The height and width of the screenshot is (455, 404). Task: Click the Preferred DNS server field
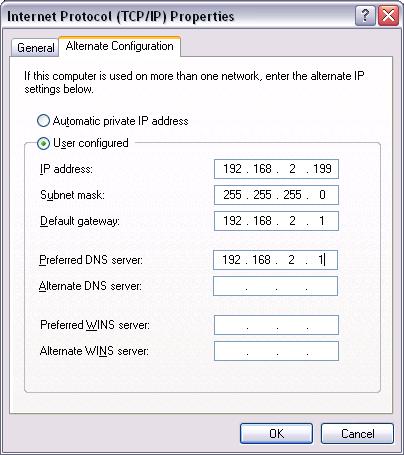tap(275, 260)
